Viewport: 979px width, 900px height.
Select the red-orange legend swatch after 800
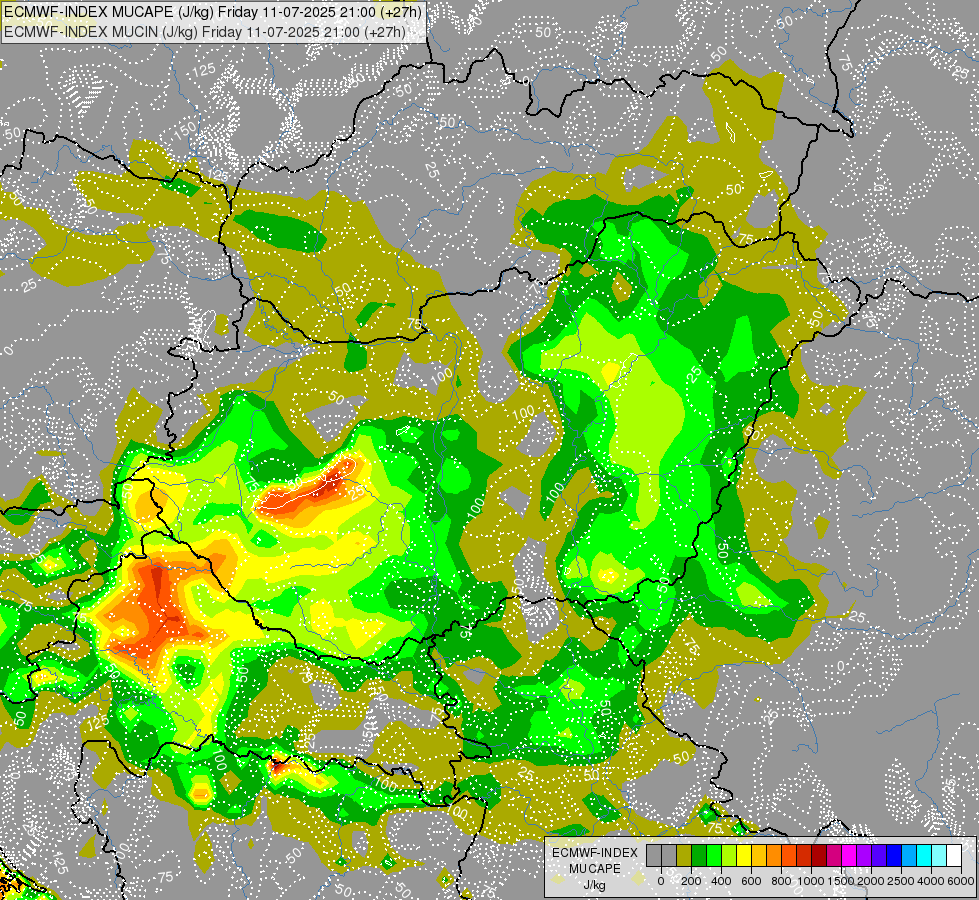789,856
